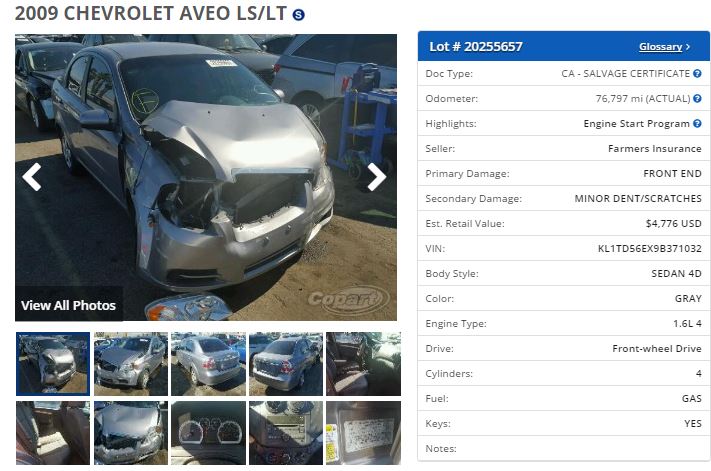The width and height of the screenshot is (711, 471).
Task: Select fifth thumbnail showing front seat interior
Action: coord(363,364)
